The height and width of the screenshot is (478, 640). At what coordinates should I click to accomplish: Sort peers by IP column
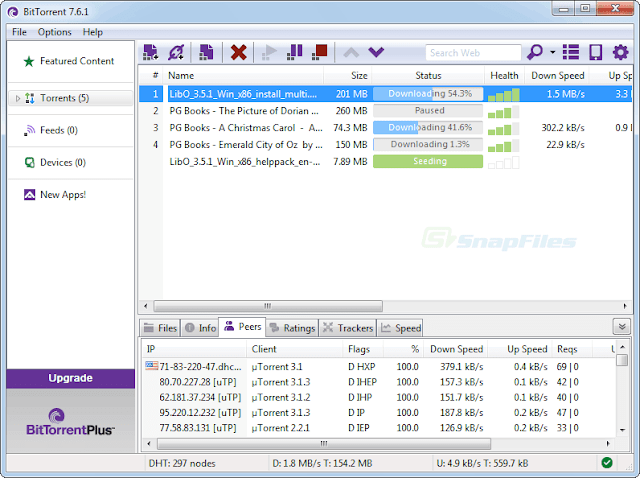point(194,349)
